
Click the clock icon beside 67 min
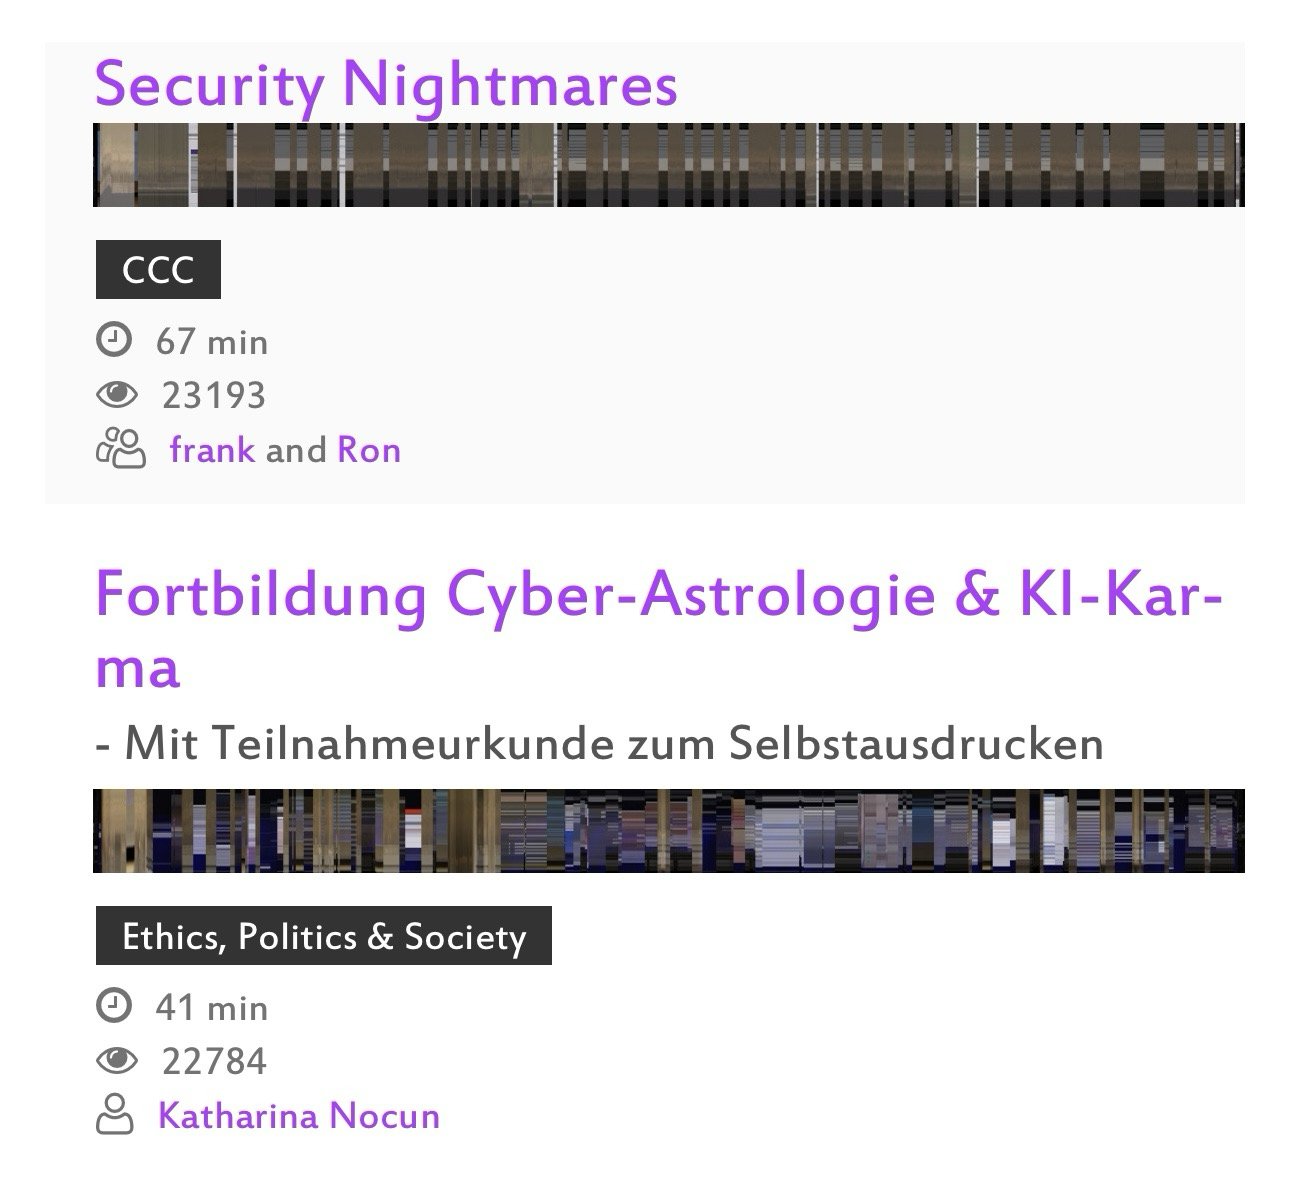114,341
